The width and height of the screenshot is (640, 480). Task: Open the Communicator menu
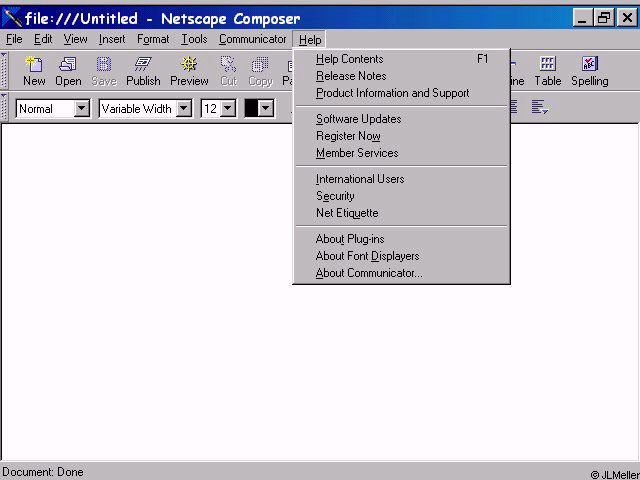click(x=252, y=39)
